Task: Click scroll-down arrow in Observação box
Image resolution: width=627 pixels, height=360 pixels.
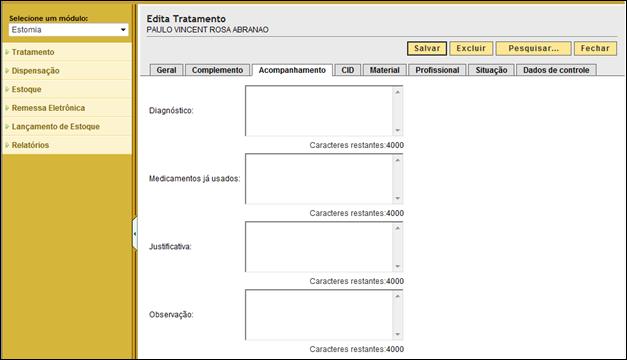Action: click(397, 334)
